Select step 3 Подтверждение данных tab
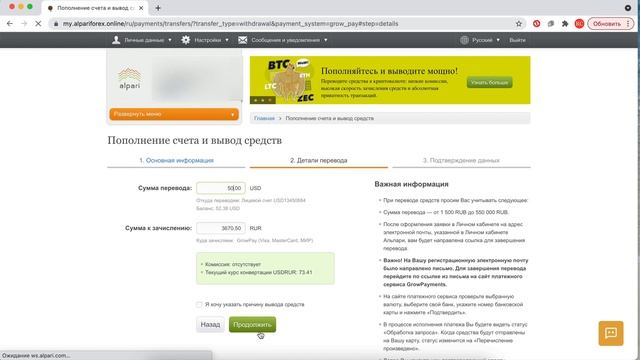This screenshot has width=640, height=360. coord(461,160)
